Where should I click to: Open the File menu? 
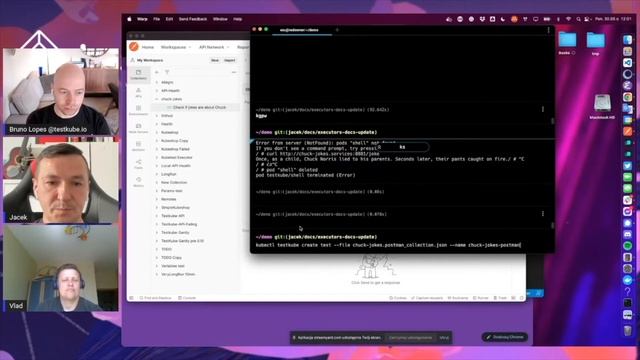[156, 19]
